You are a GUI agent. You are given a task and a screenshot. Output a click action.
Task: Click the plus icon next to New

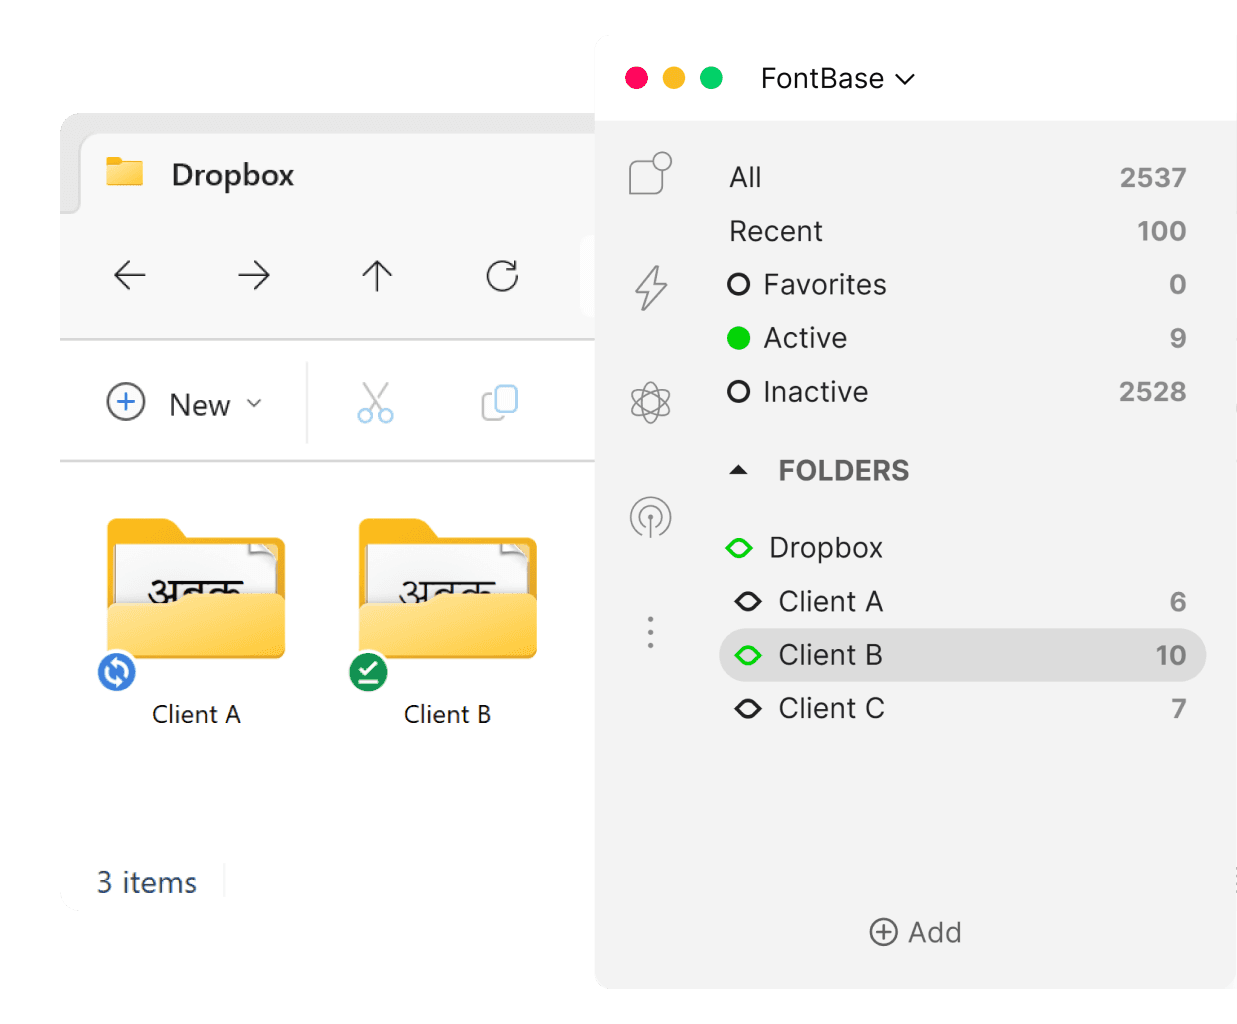click(126, 402)
